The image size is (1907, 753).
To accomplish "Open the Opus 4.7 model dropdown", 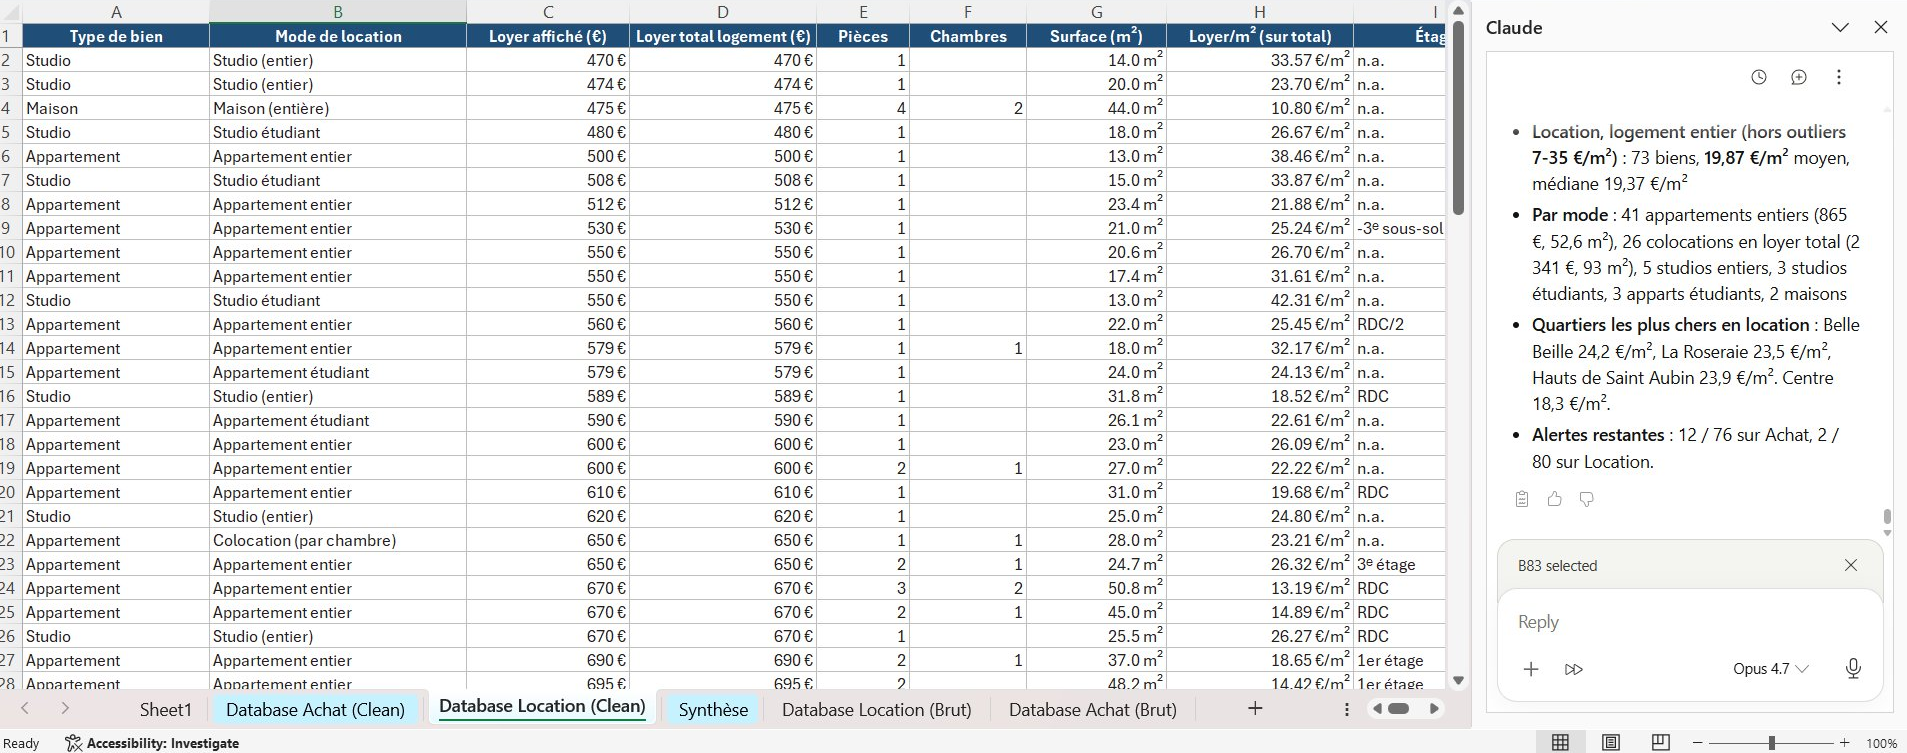I will tap(1770, 669).
